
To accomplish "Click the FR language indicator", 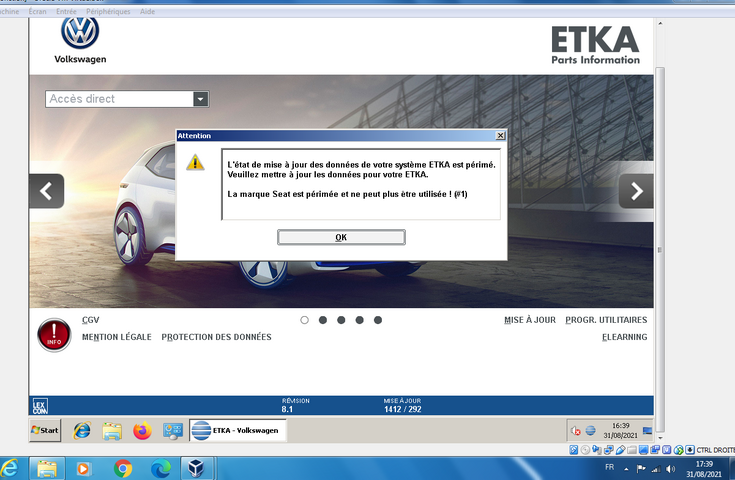I will 609,467.
